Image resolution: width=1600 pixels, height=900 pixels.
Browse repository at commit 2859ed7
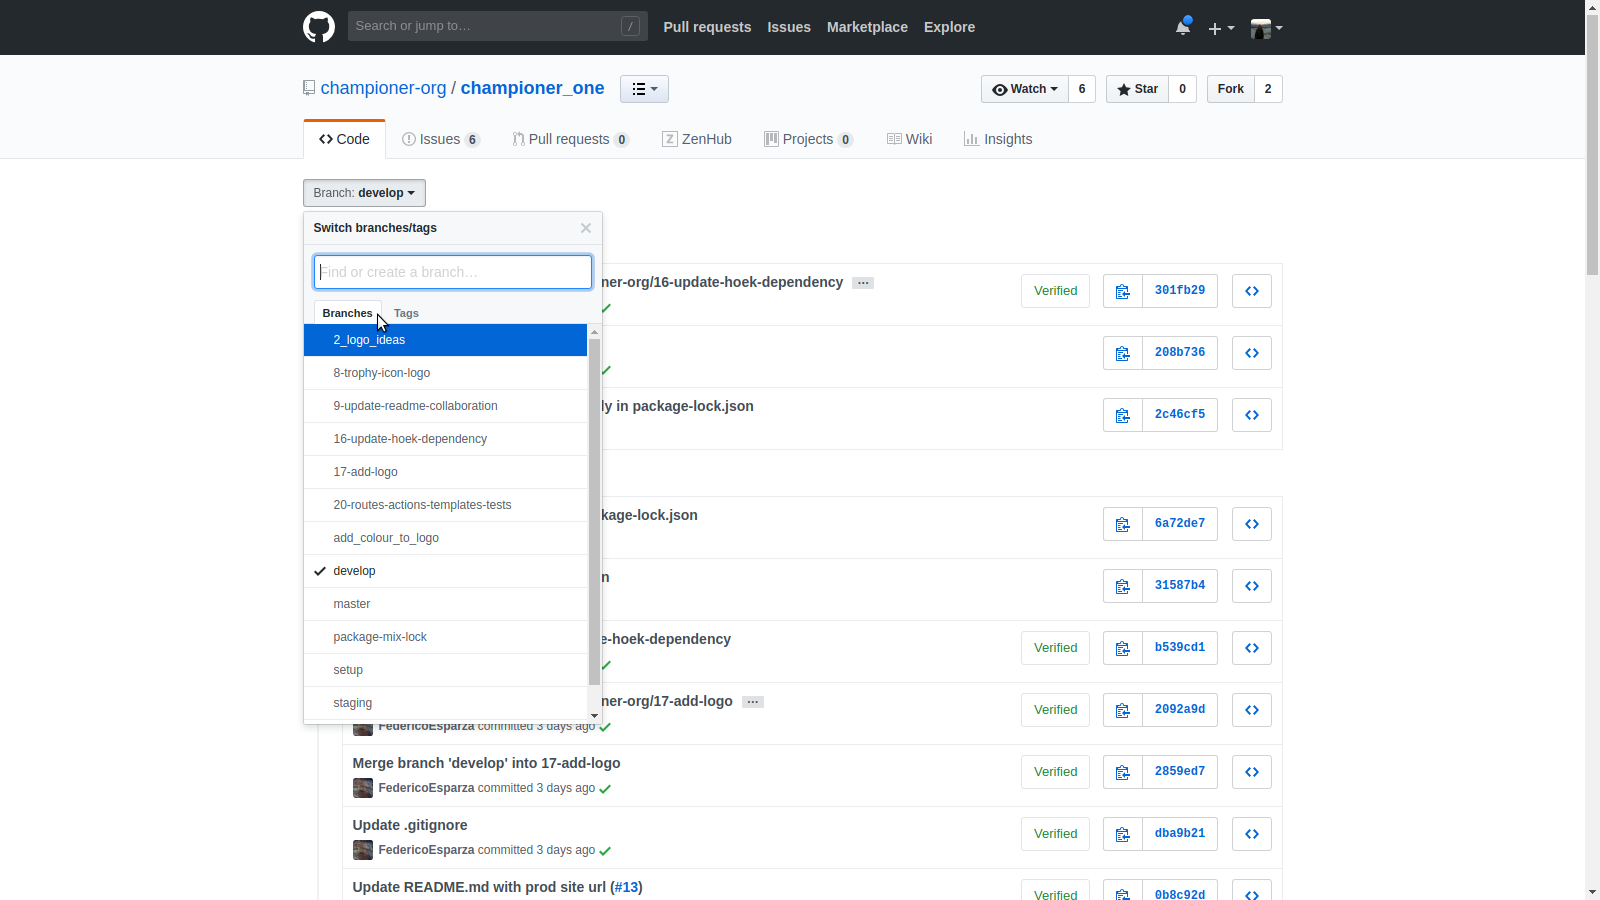point(1252,772)
